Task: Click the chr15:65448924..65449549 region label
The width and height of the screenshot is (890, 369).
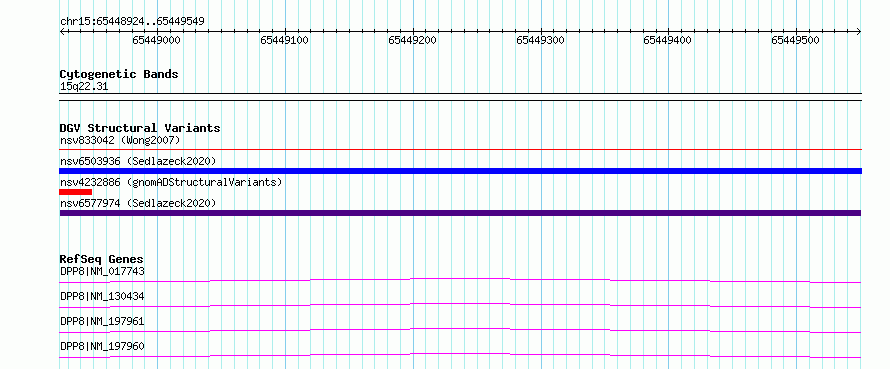Action: 132,22
